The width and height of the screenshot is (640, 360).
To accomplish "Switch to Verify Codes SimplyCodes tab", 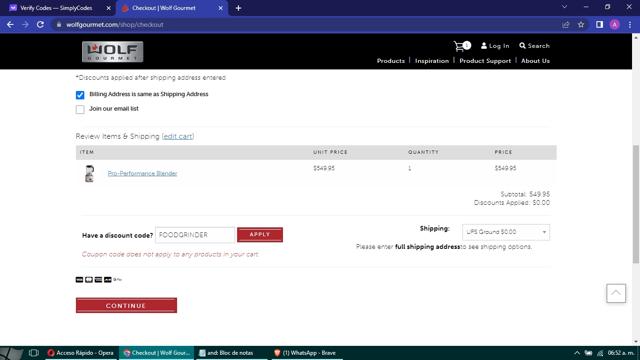I will [56, 8].
